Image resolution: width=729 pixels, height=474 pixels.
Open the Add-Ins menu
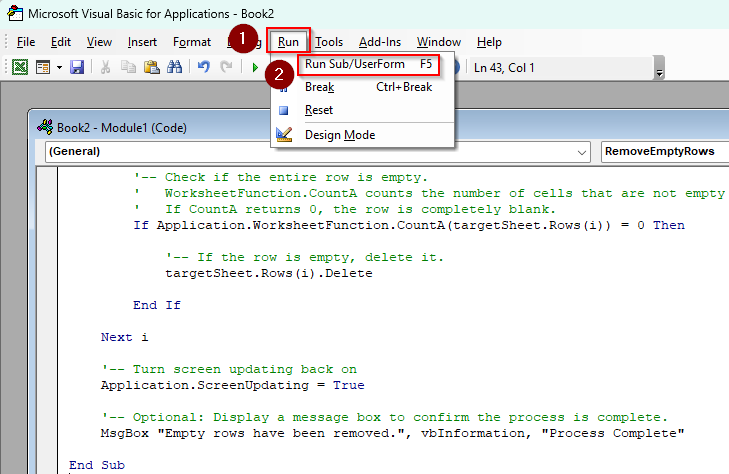380,42
